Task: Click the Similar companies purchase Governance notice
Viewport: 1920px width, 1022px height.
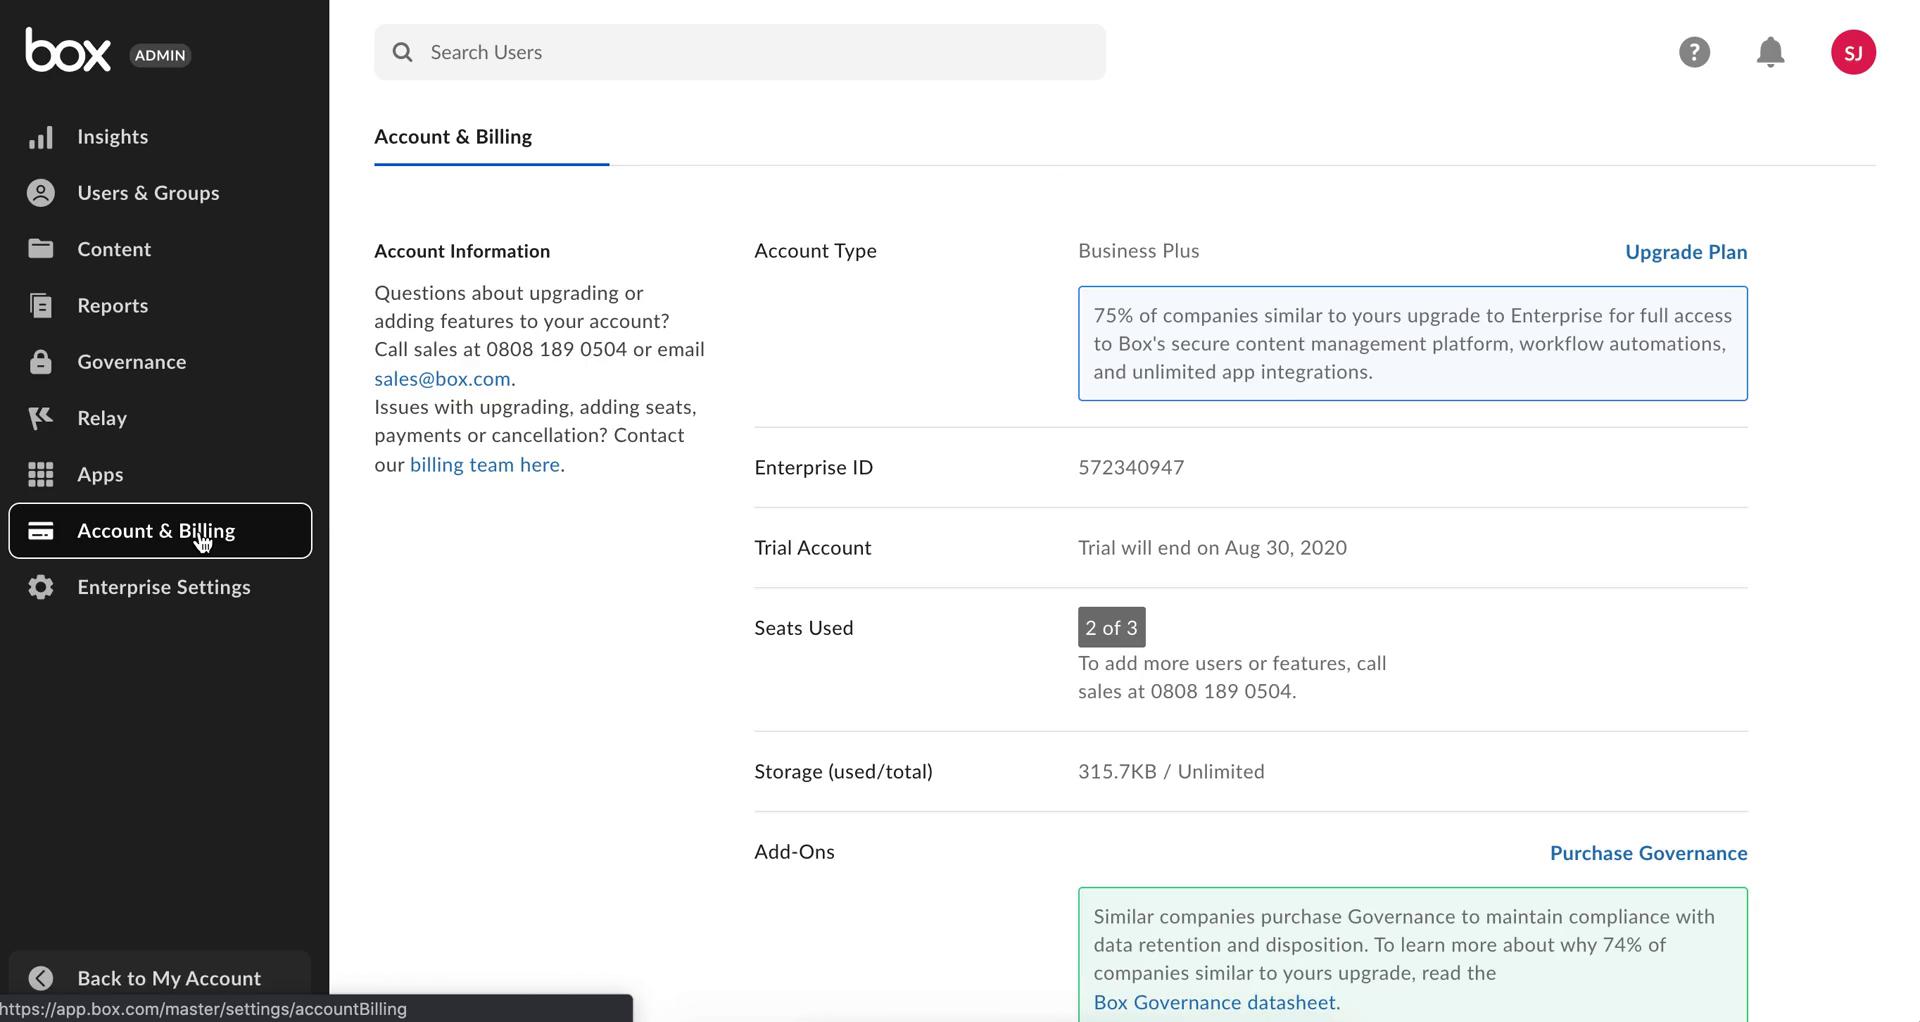Action: [1412, 954]
